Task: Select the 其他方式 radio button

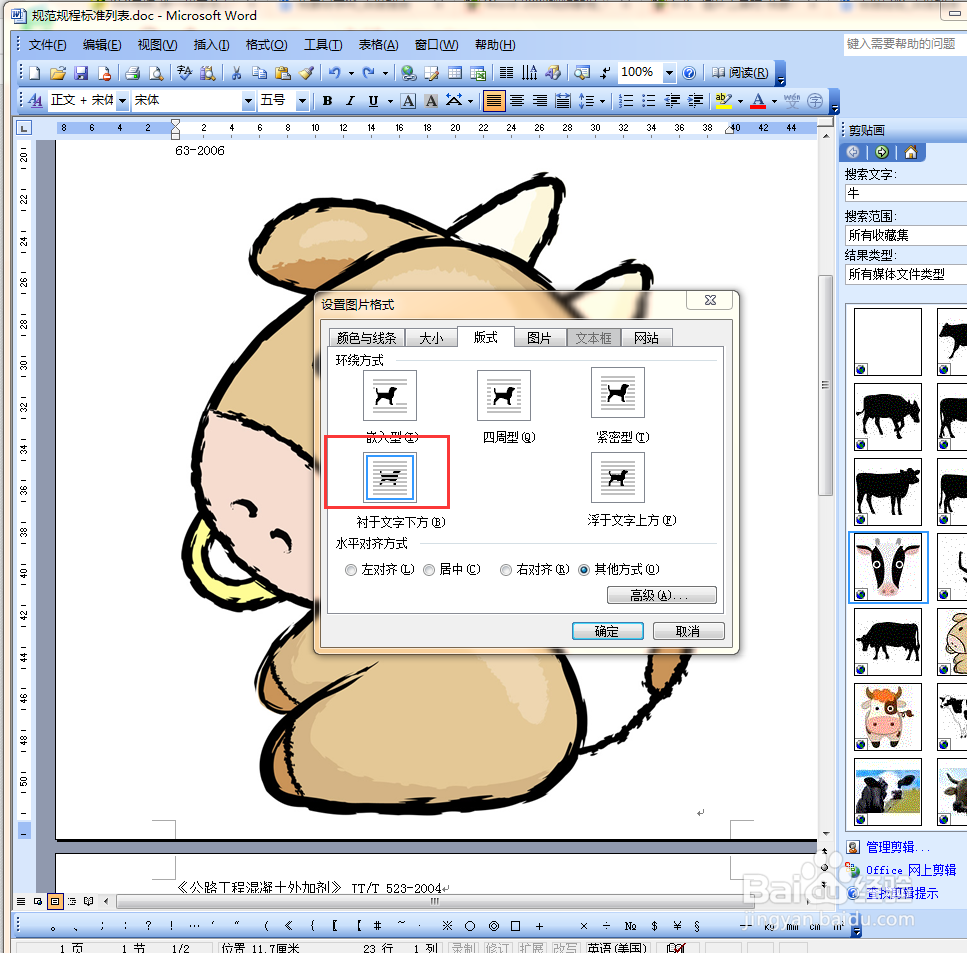Action: [583, 570]
